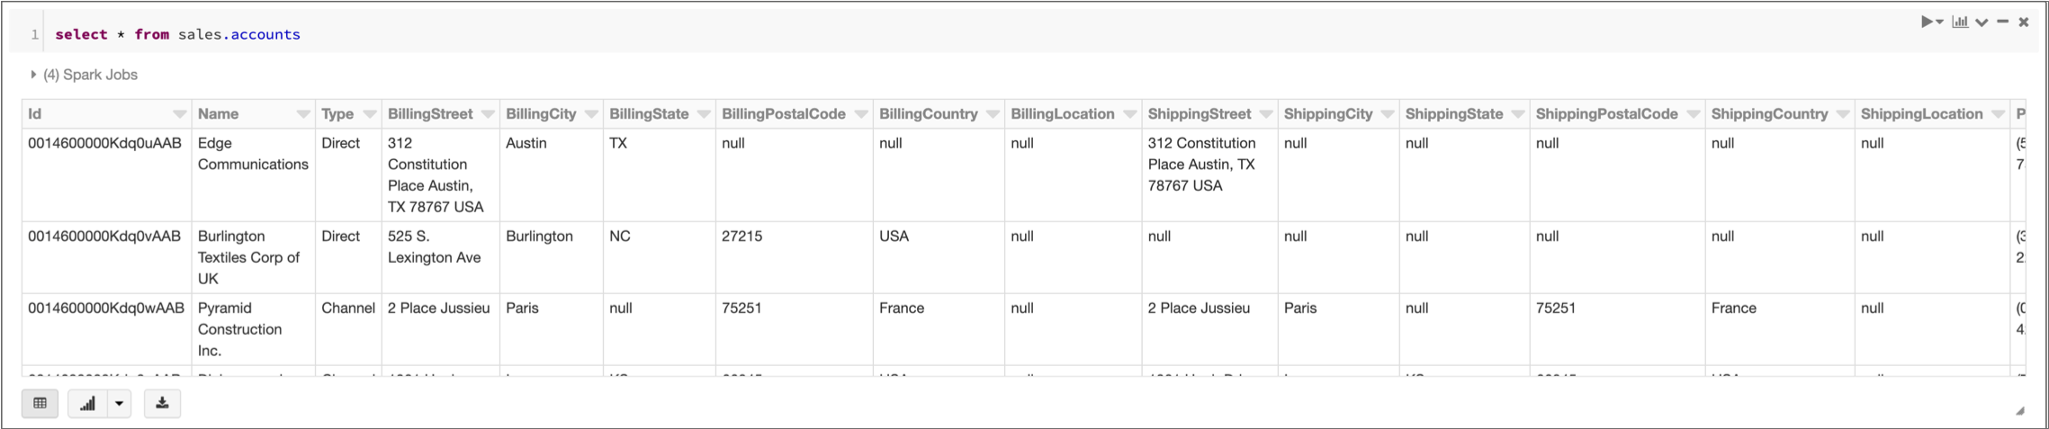Expand the Spark Jobs section
2049x429 pixels.
pyautogui.click(x=33, y=75)
